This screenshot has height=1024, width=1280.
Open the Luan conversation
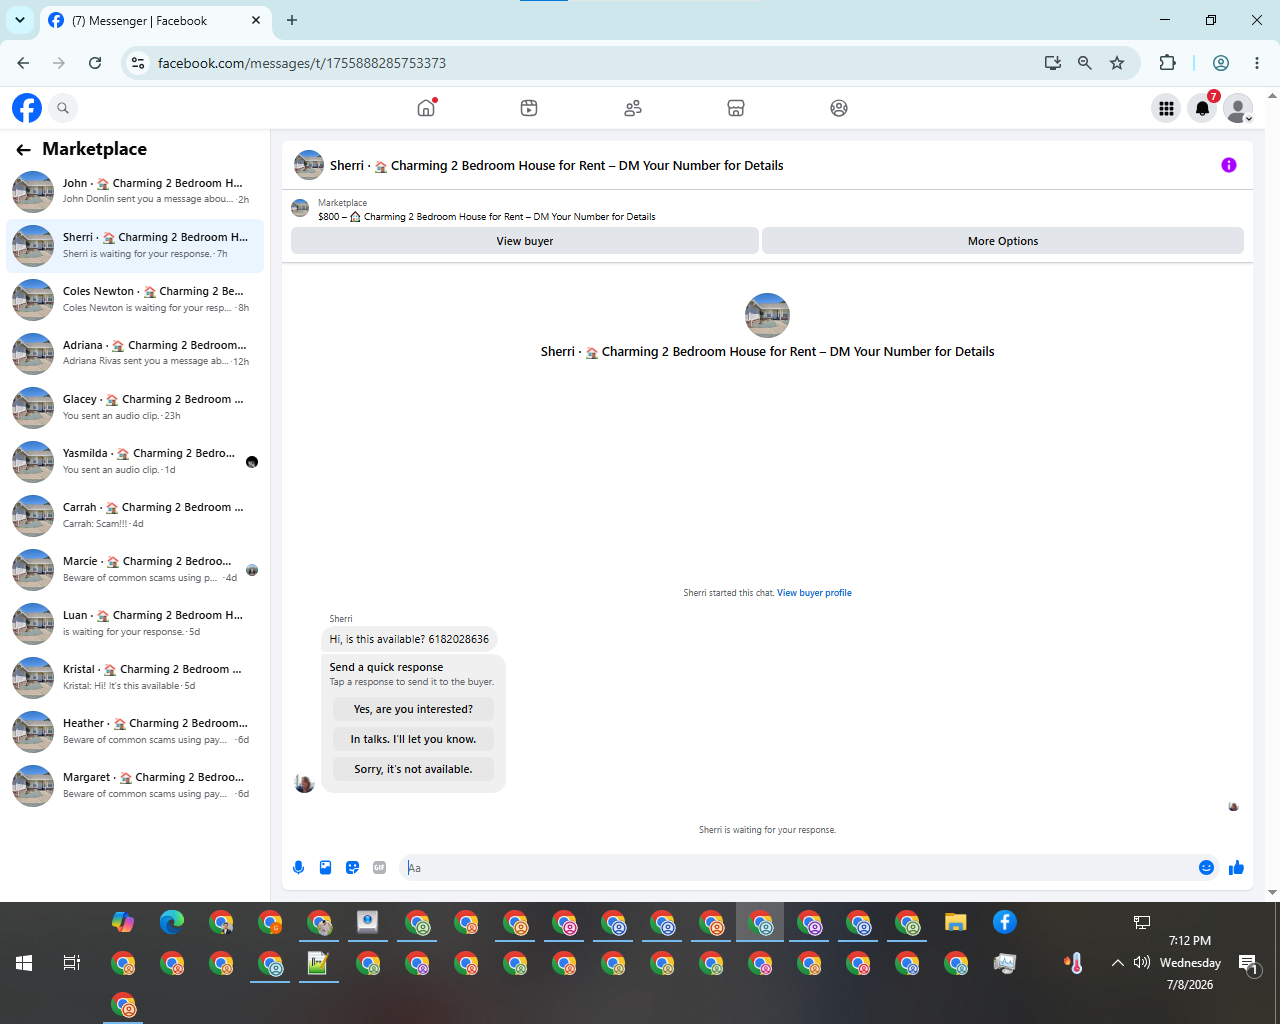pyautogui.click(x=135, y=623)
